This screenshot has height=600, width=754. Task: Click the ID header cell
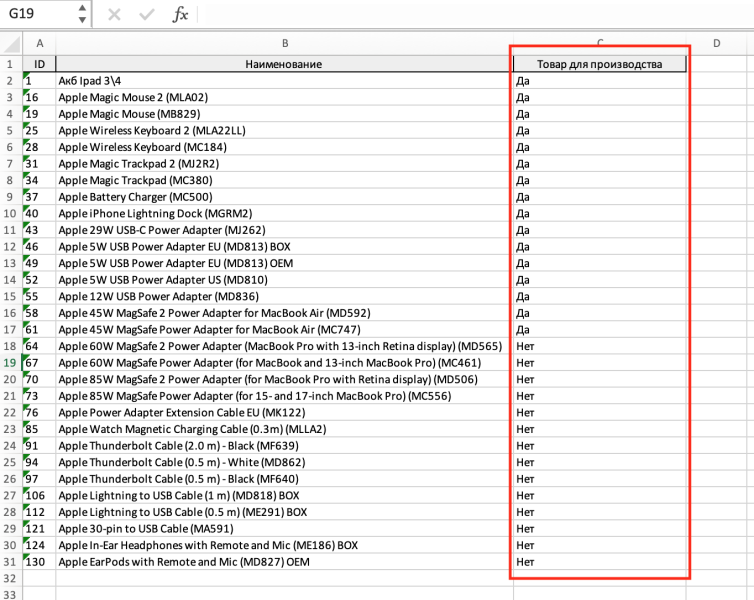tap(39, 64)
